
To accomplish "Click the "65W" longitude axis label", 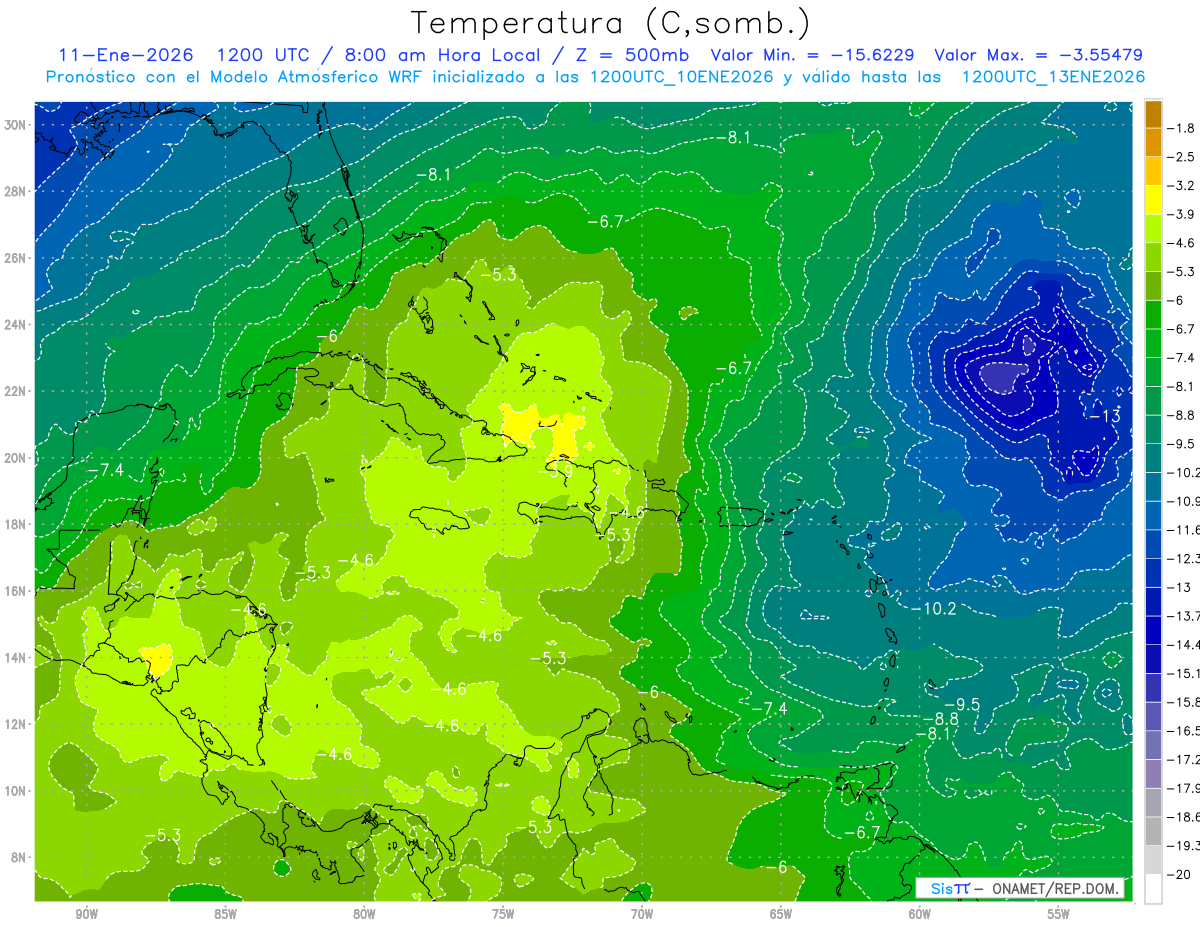I will [781, 914].
